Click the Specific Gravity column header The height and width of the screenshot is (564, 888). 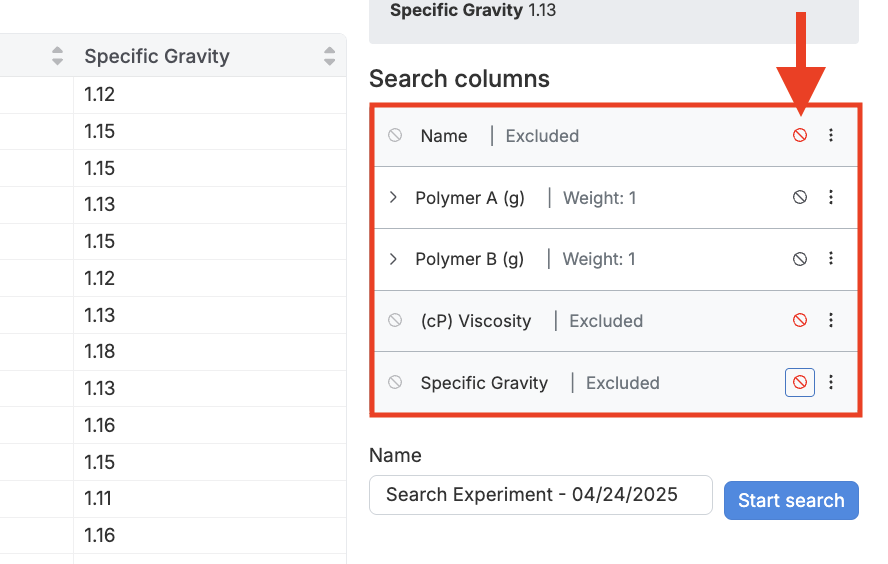click(157, 57)
